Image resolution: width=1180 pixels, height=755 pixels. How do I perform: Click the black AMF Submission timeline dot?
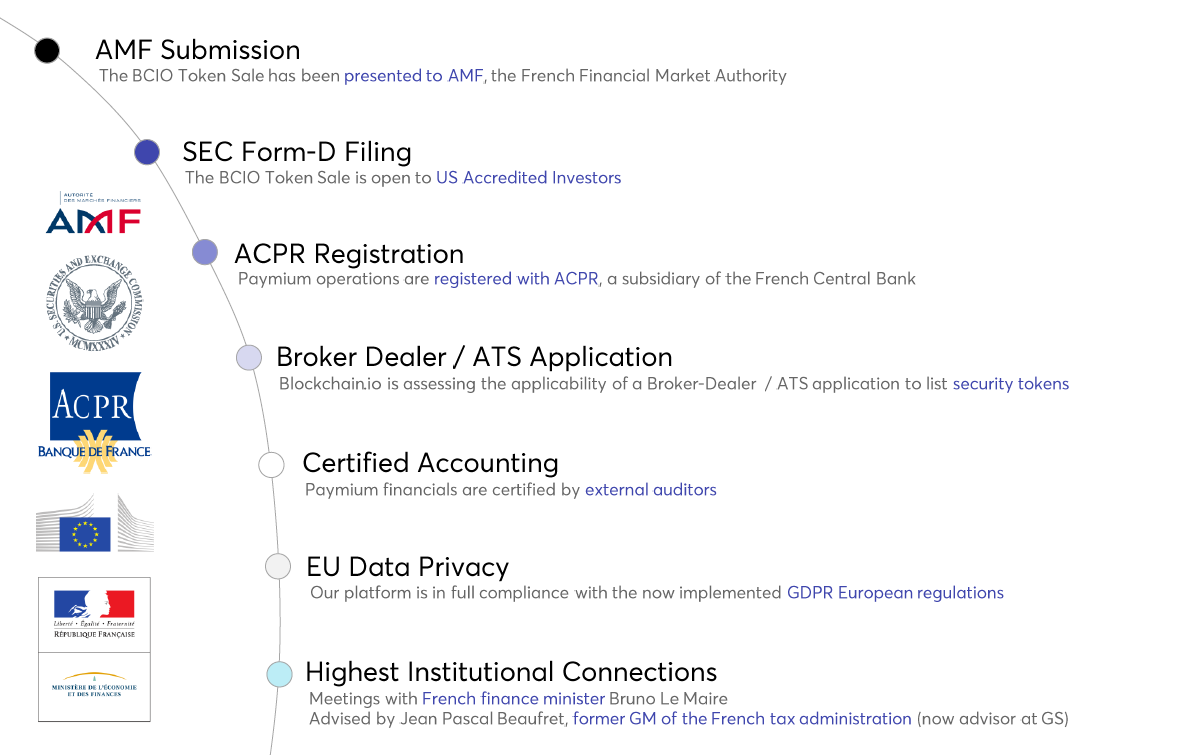click(47, 50)
